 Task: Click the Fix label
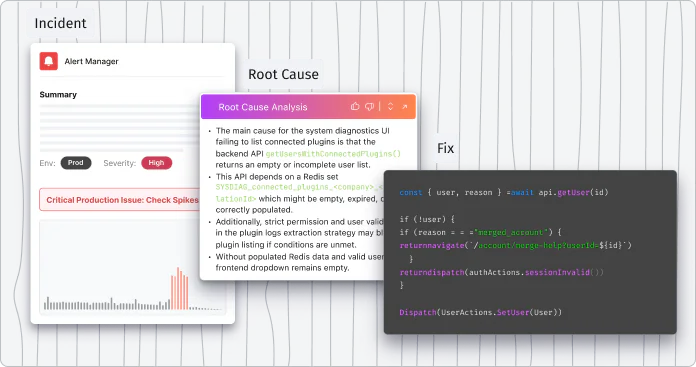coord(446,148)
